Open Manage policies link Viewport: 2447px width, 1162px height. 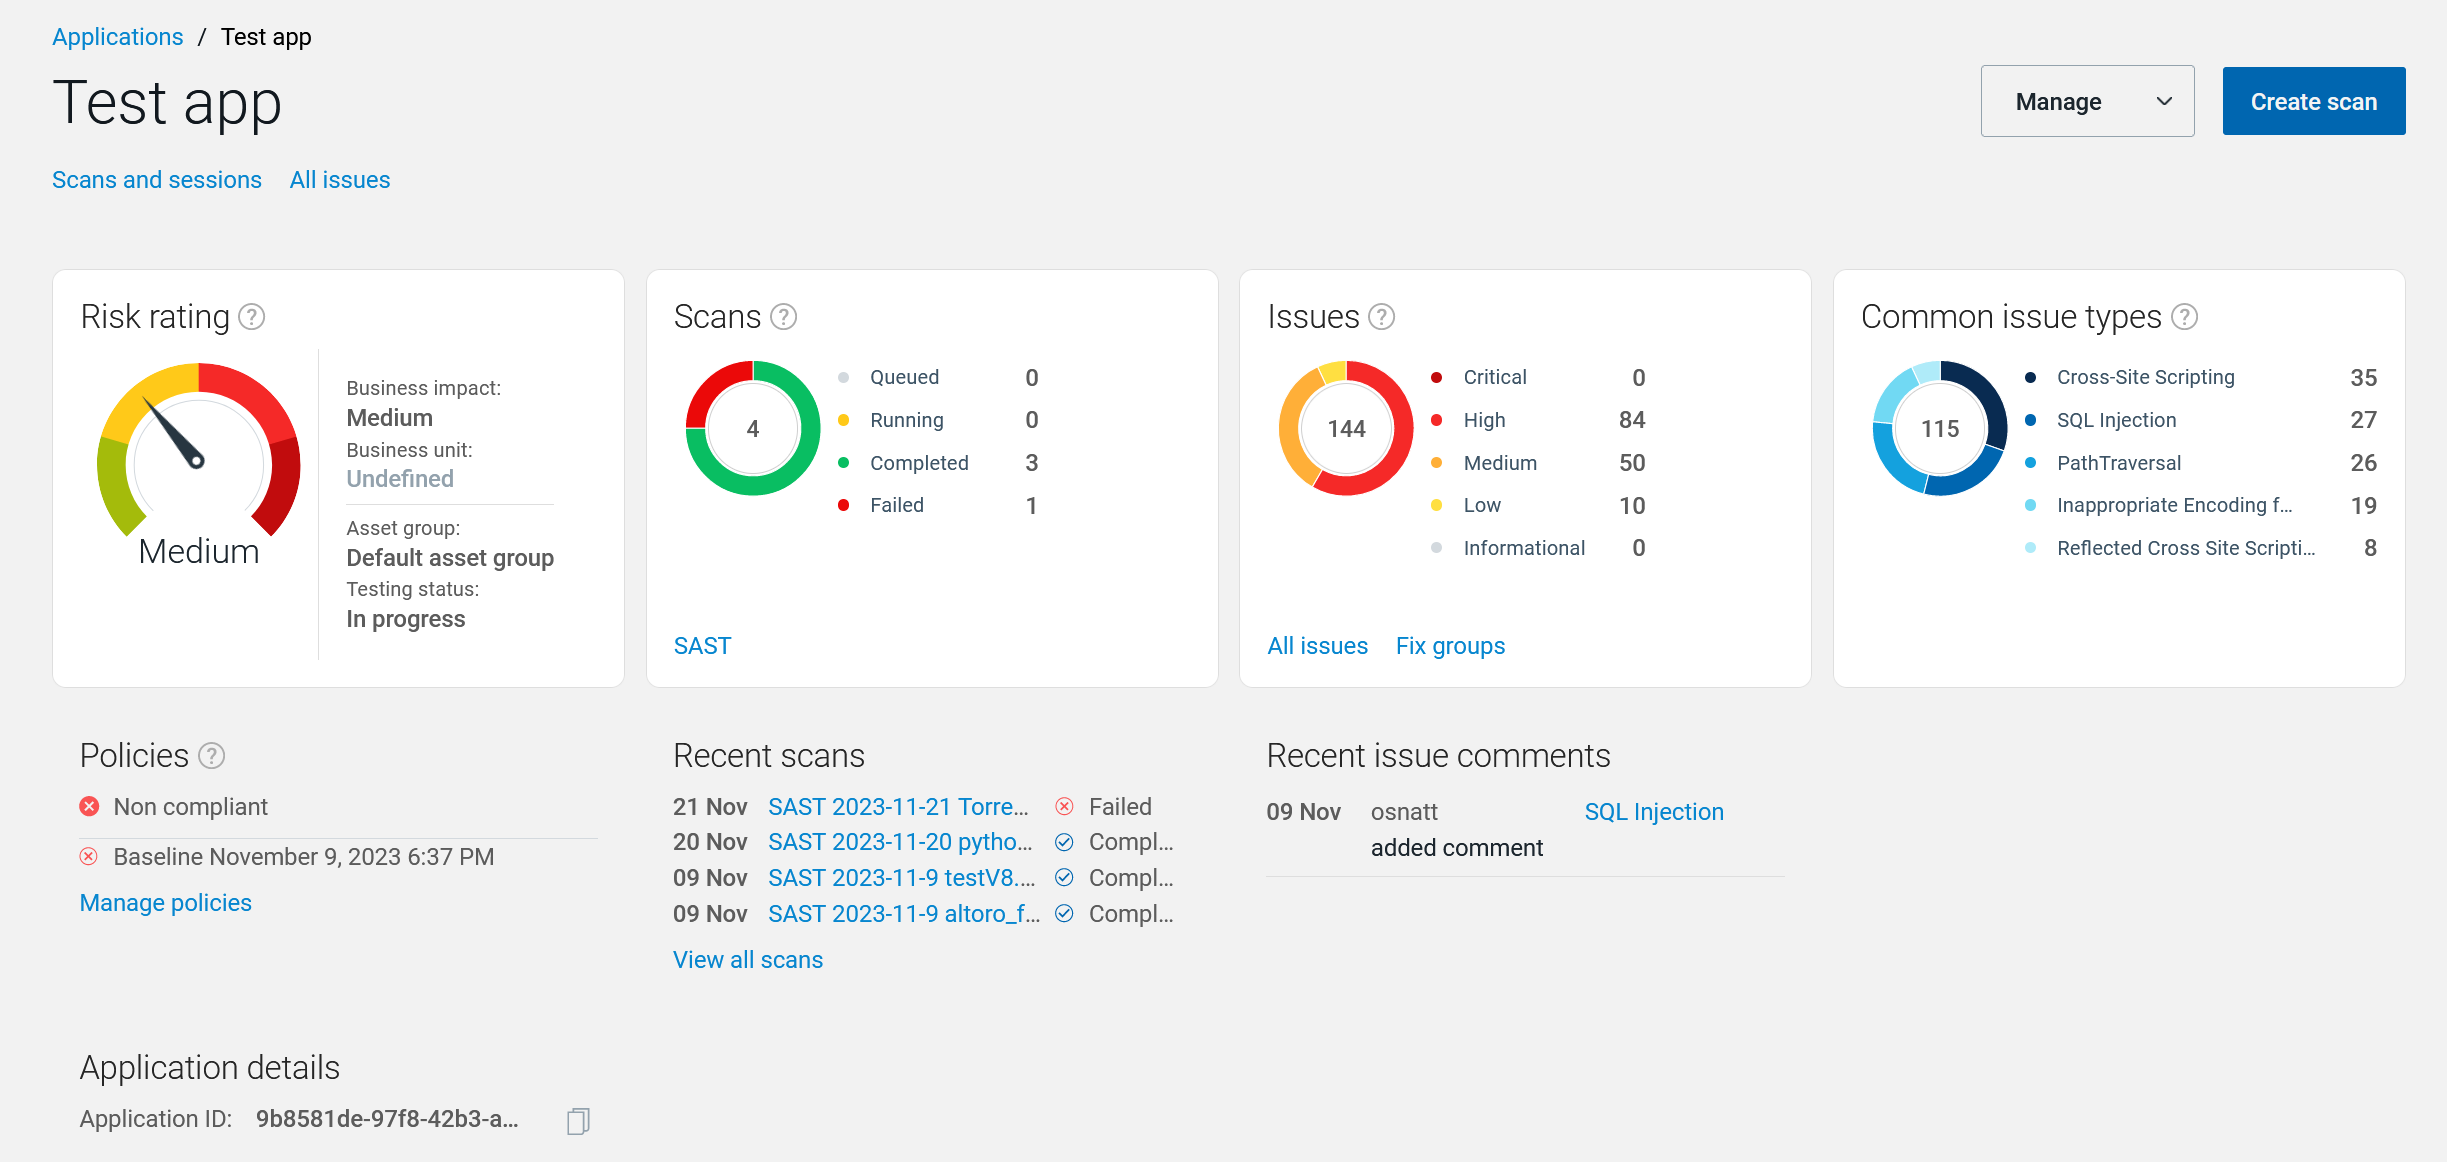[166, 903]
